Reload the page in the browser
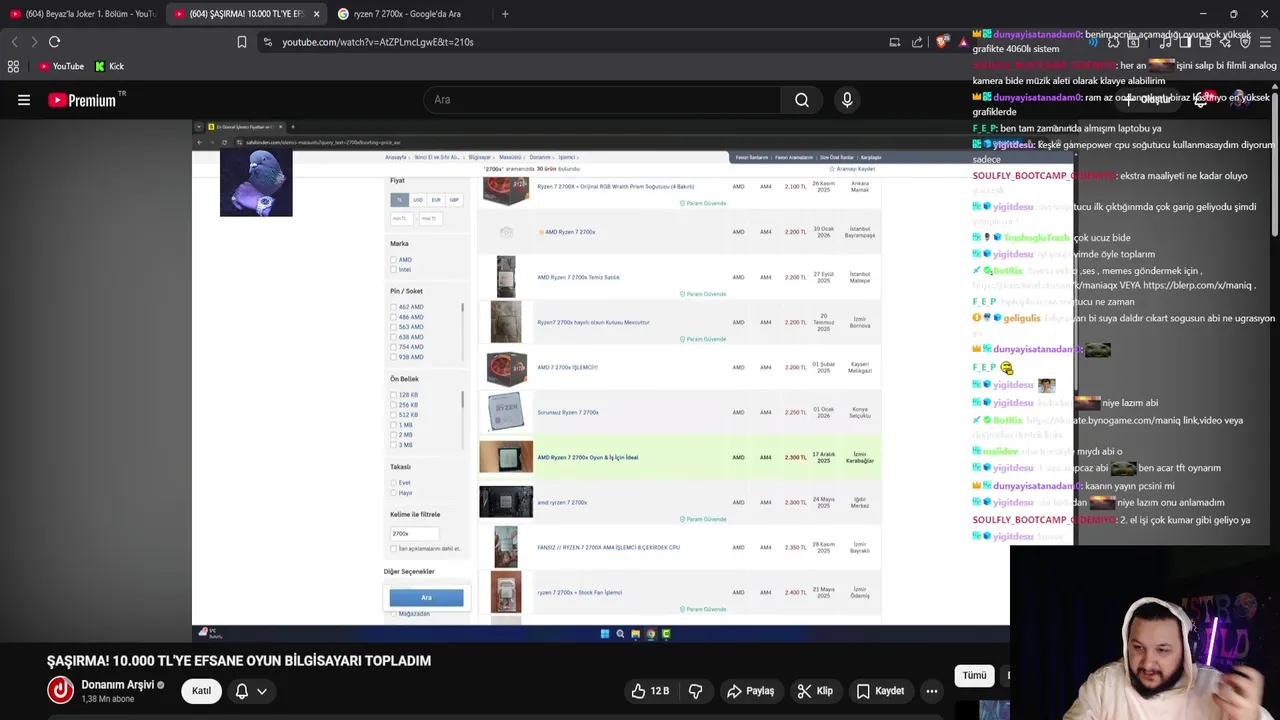 (x=54, y=42)
